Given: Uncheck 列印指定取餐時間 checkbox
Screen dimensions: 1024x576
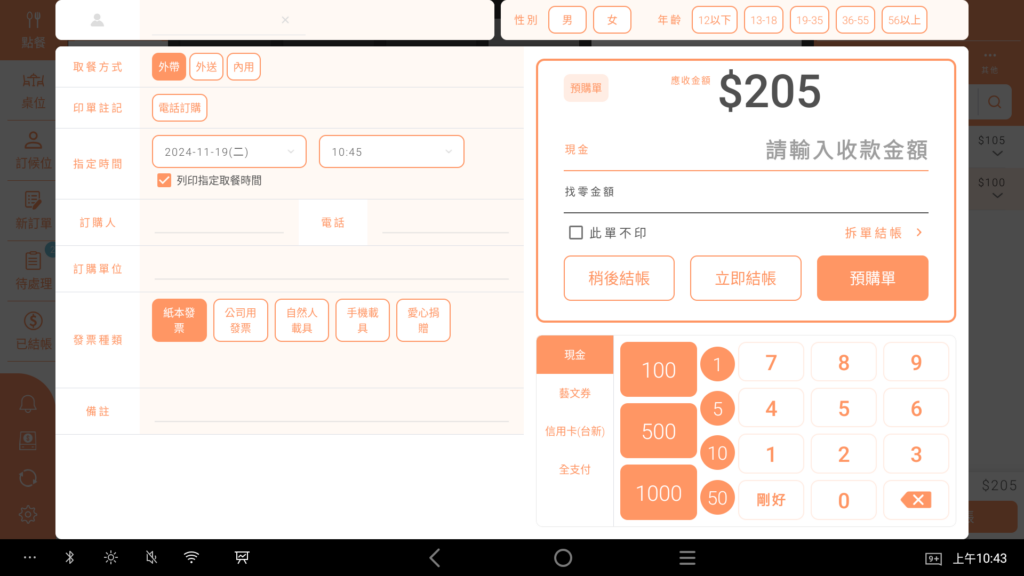Looking at the screenshot, I should [164, 181].
